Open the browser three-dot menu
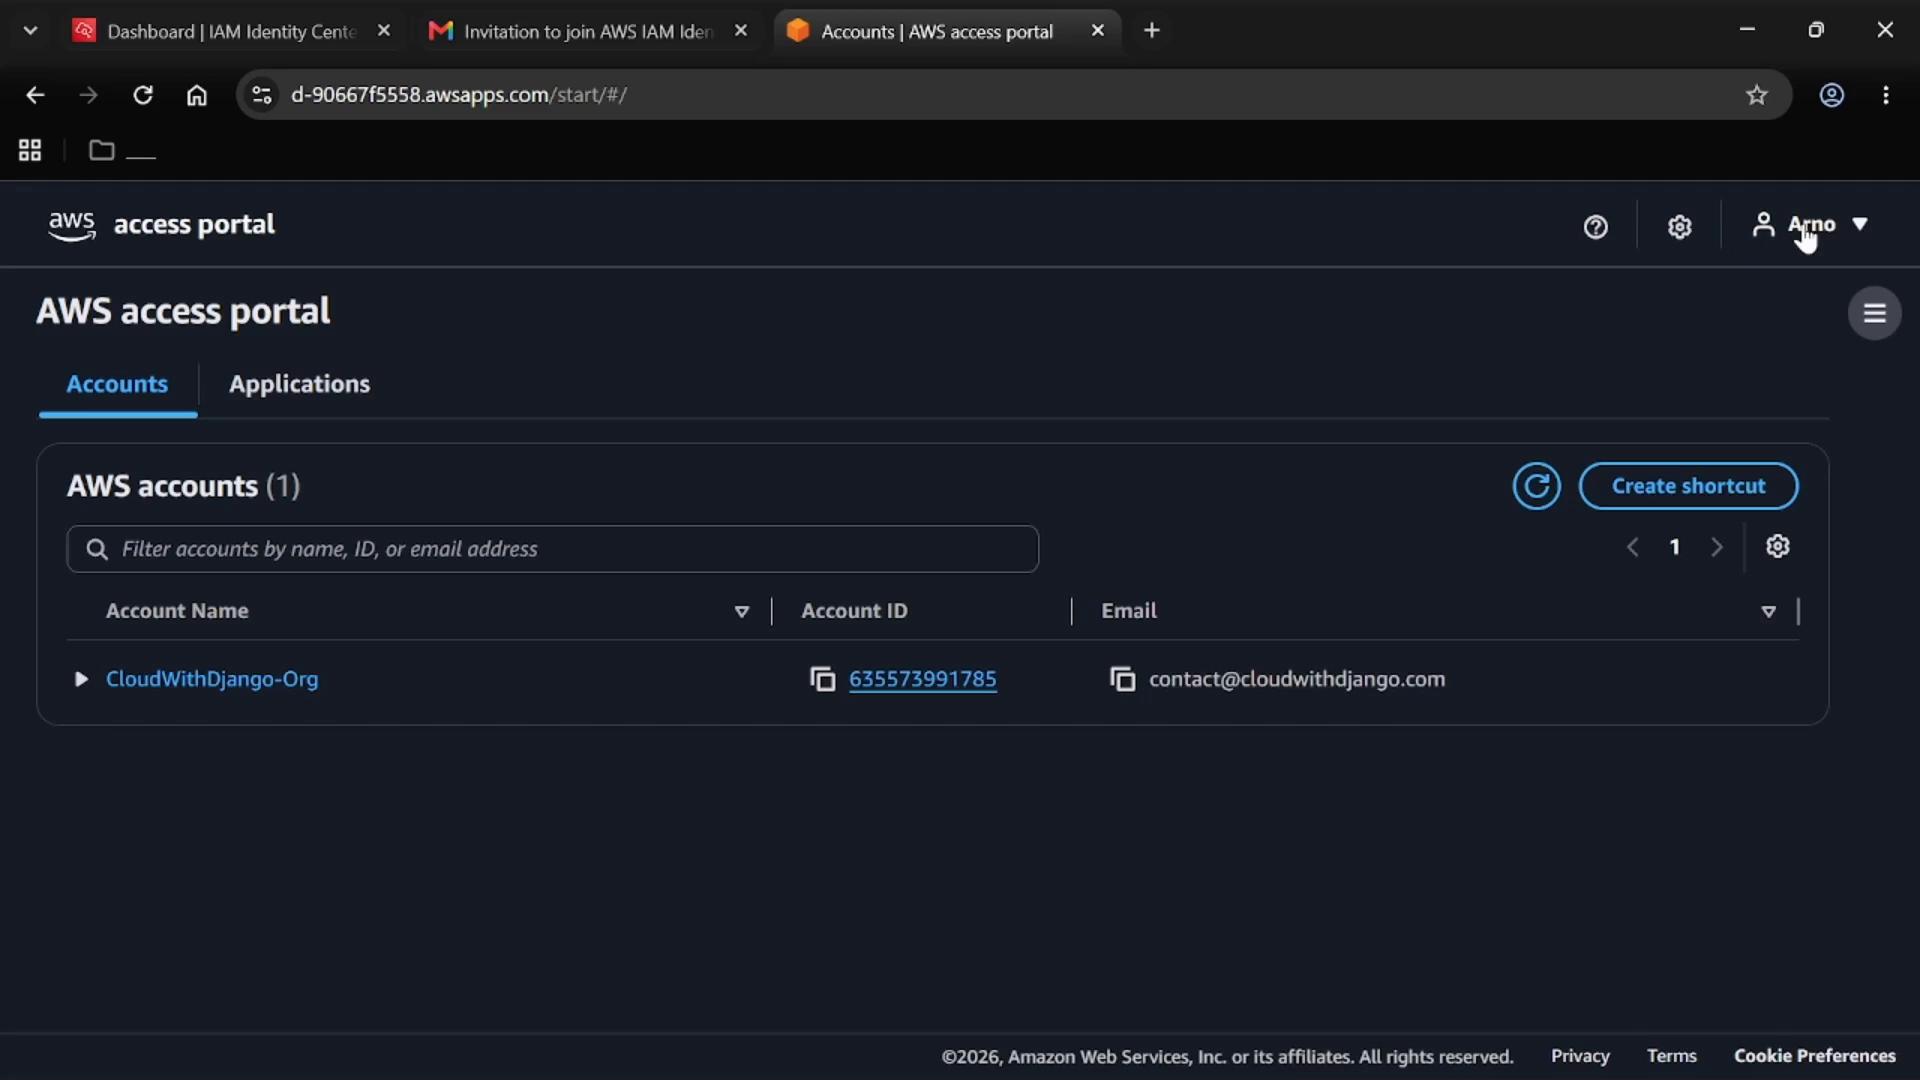This screenshot has height=1080, width=1920. point(1886,95)
